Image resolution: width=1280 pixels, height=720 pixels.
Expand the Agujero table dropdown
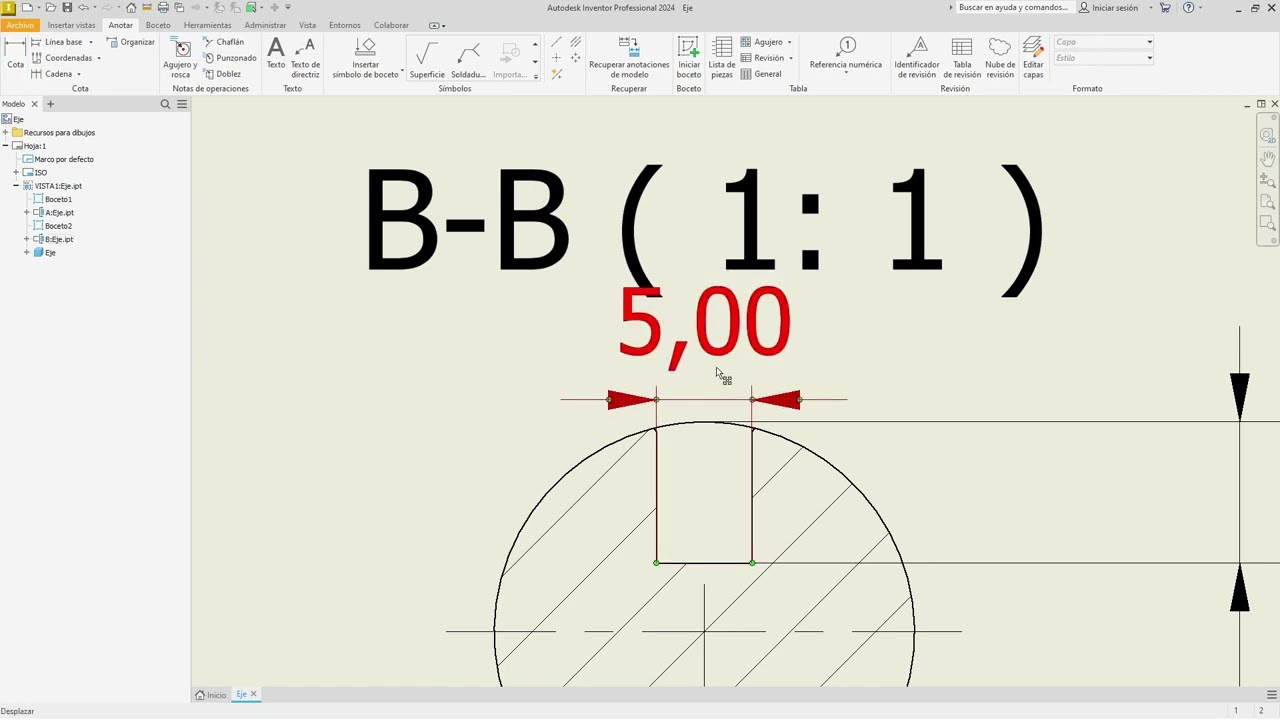[790, 42]
